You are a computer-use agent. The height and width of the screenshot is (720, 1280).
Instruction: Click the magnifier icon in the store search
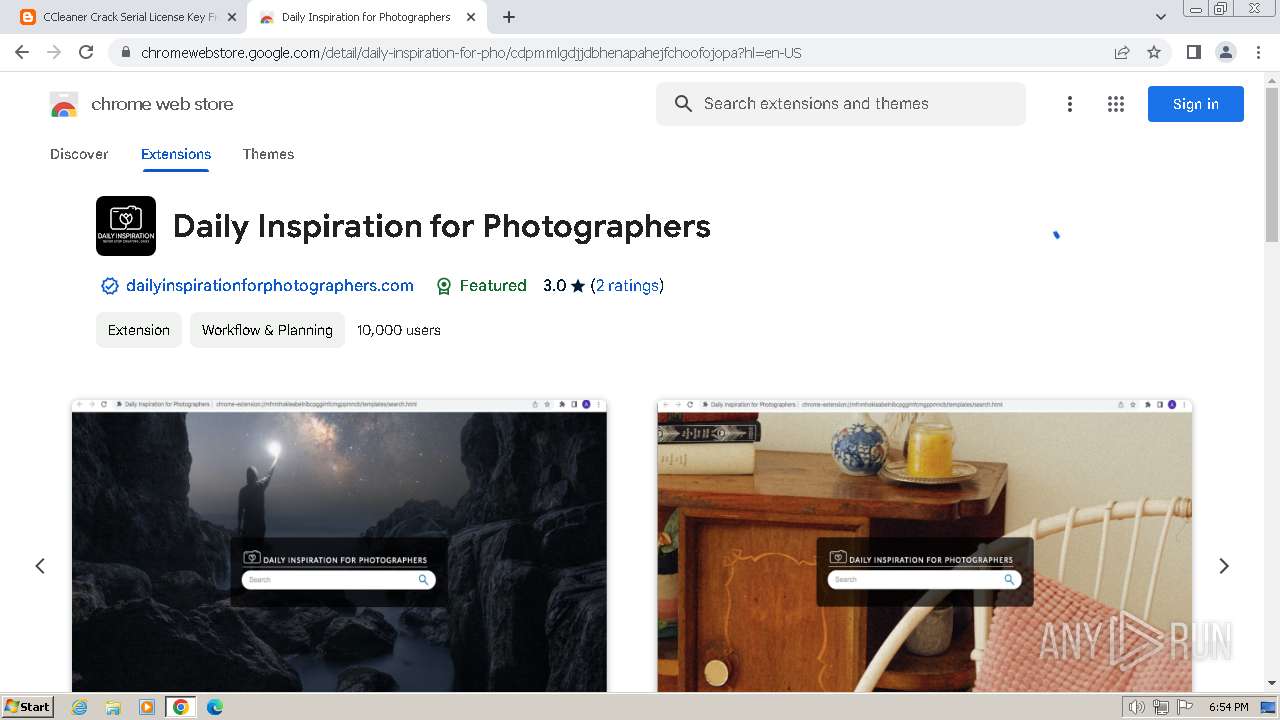[x=684, y=104]
